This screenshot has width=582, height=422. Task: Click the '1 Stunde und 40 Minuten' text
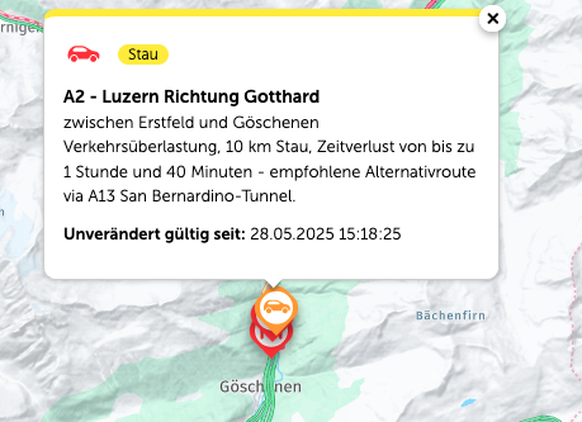click(158, 172)
